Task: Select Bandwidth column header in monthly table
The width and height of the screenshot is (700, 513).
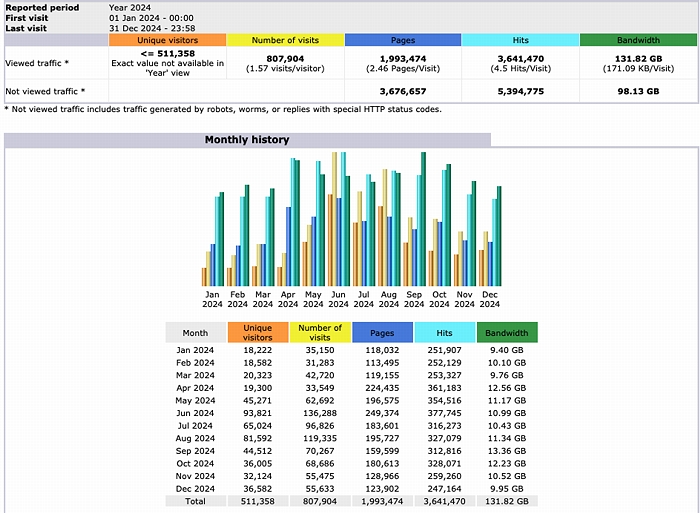Action: 508,333
